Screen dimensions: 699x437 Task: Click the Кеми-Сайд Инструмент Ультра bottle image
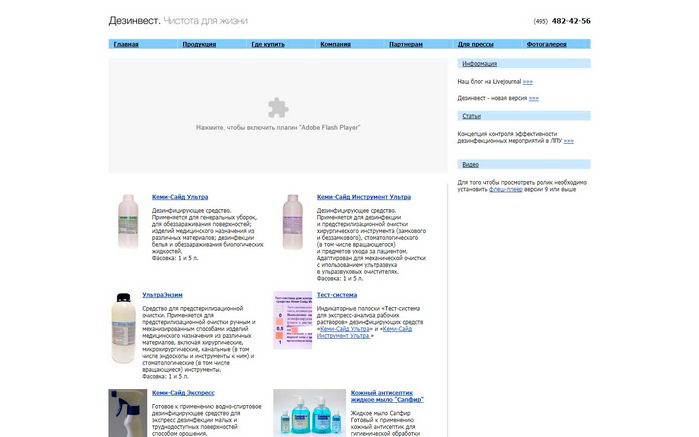(292, 222)
